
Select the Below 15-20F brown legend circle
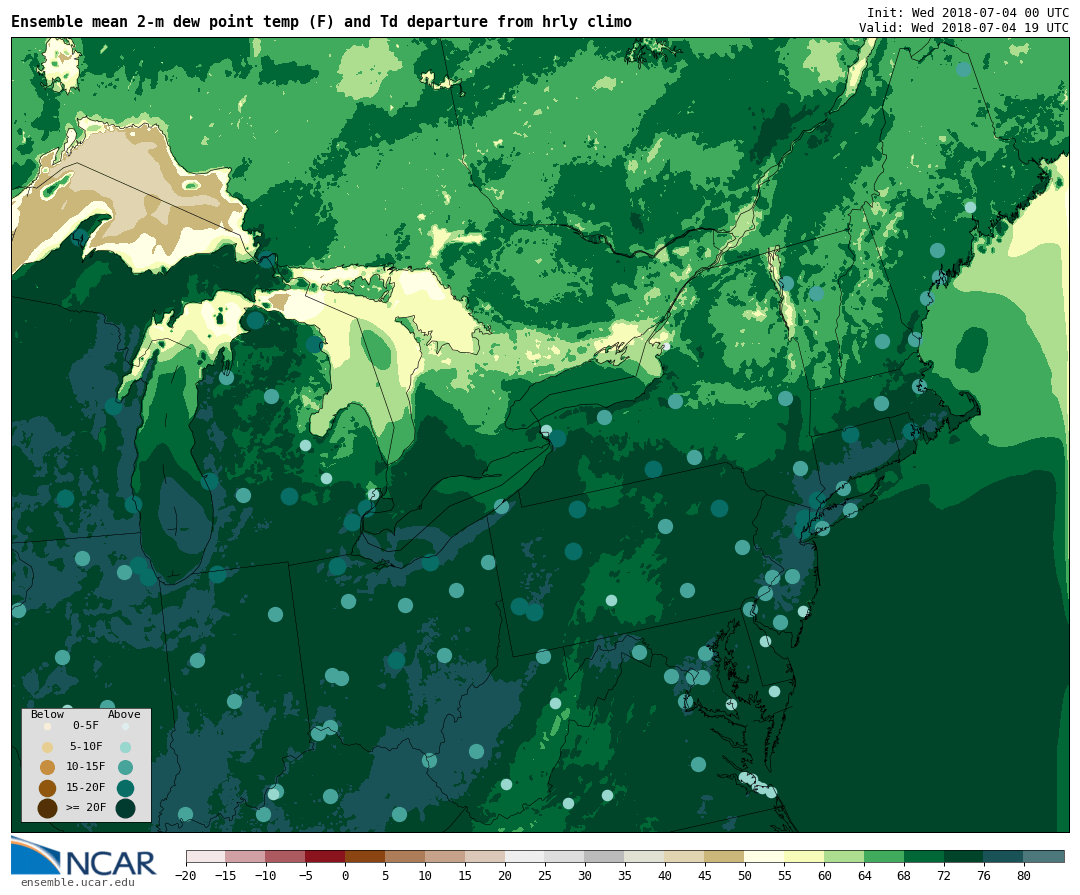tap(48, 788)
